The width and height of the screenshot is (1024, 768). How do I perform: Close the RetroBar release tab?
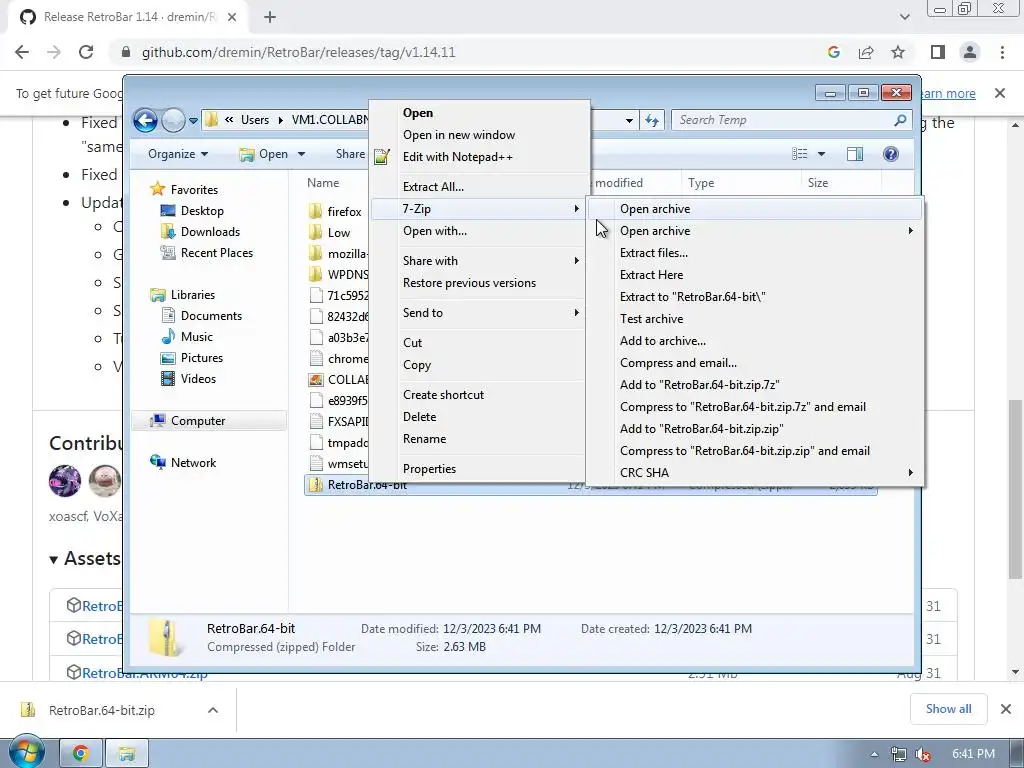click(232, 17)
